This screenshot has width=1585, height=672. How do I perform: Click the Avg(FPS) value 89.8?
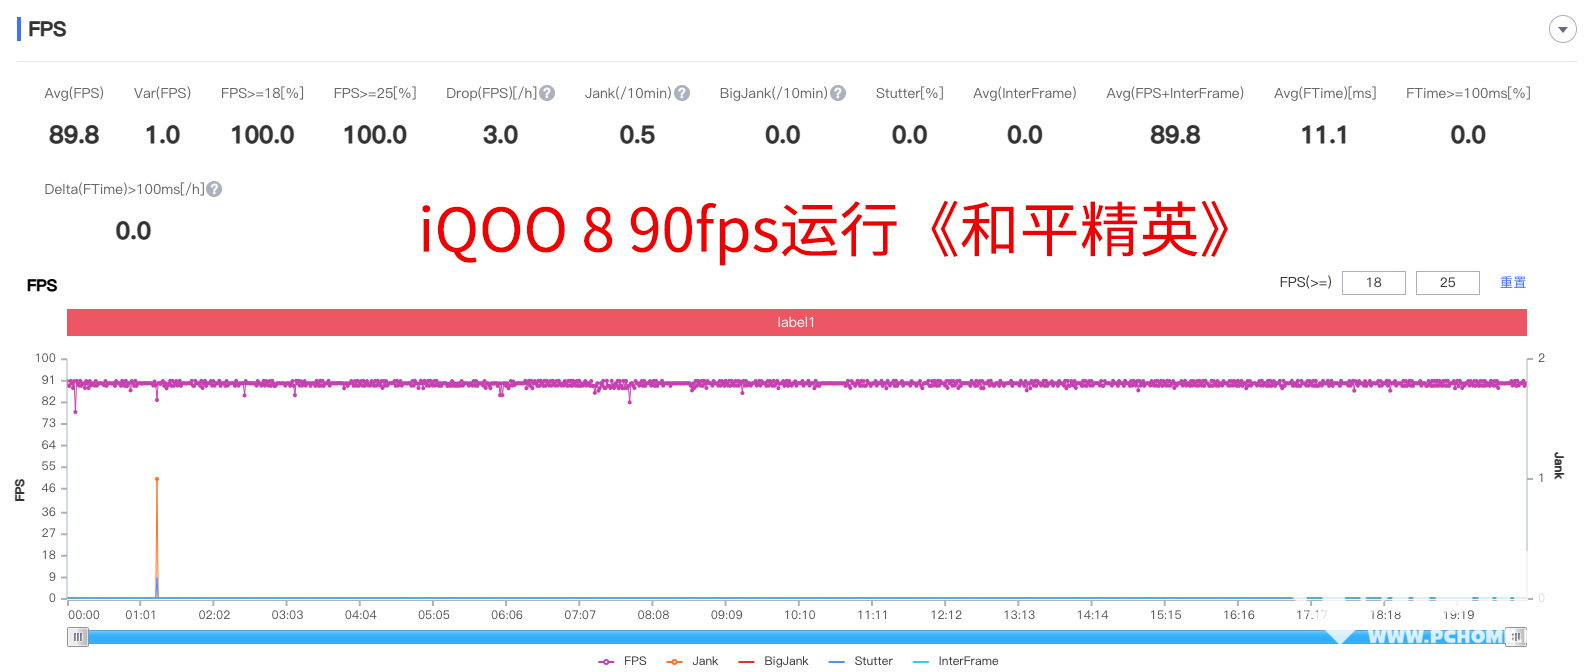tap(74, 135)
